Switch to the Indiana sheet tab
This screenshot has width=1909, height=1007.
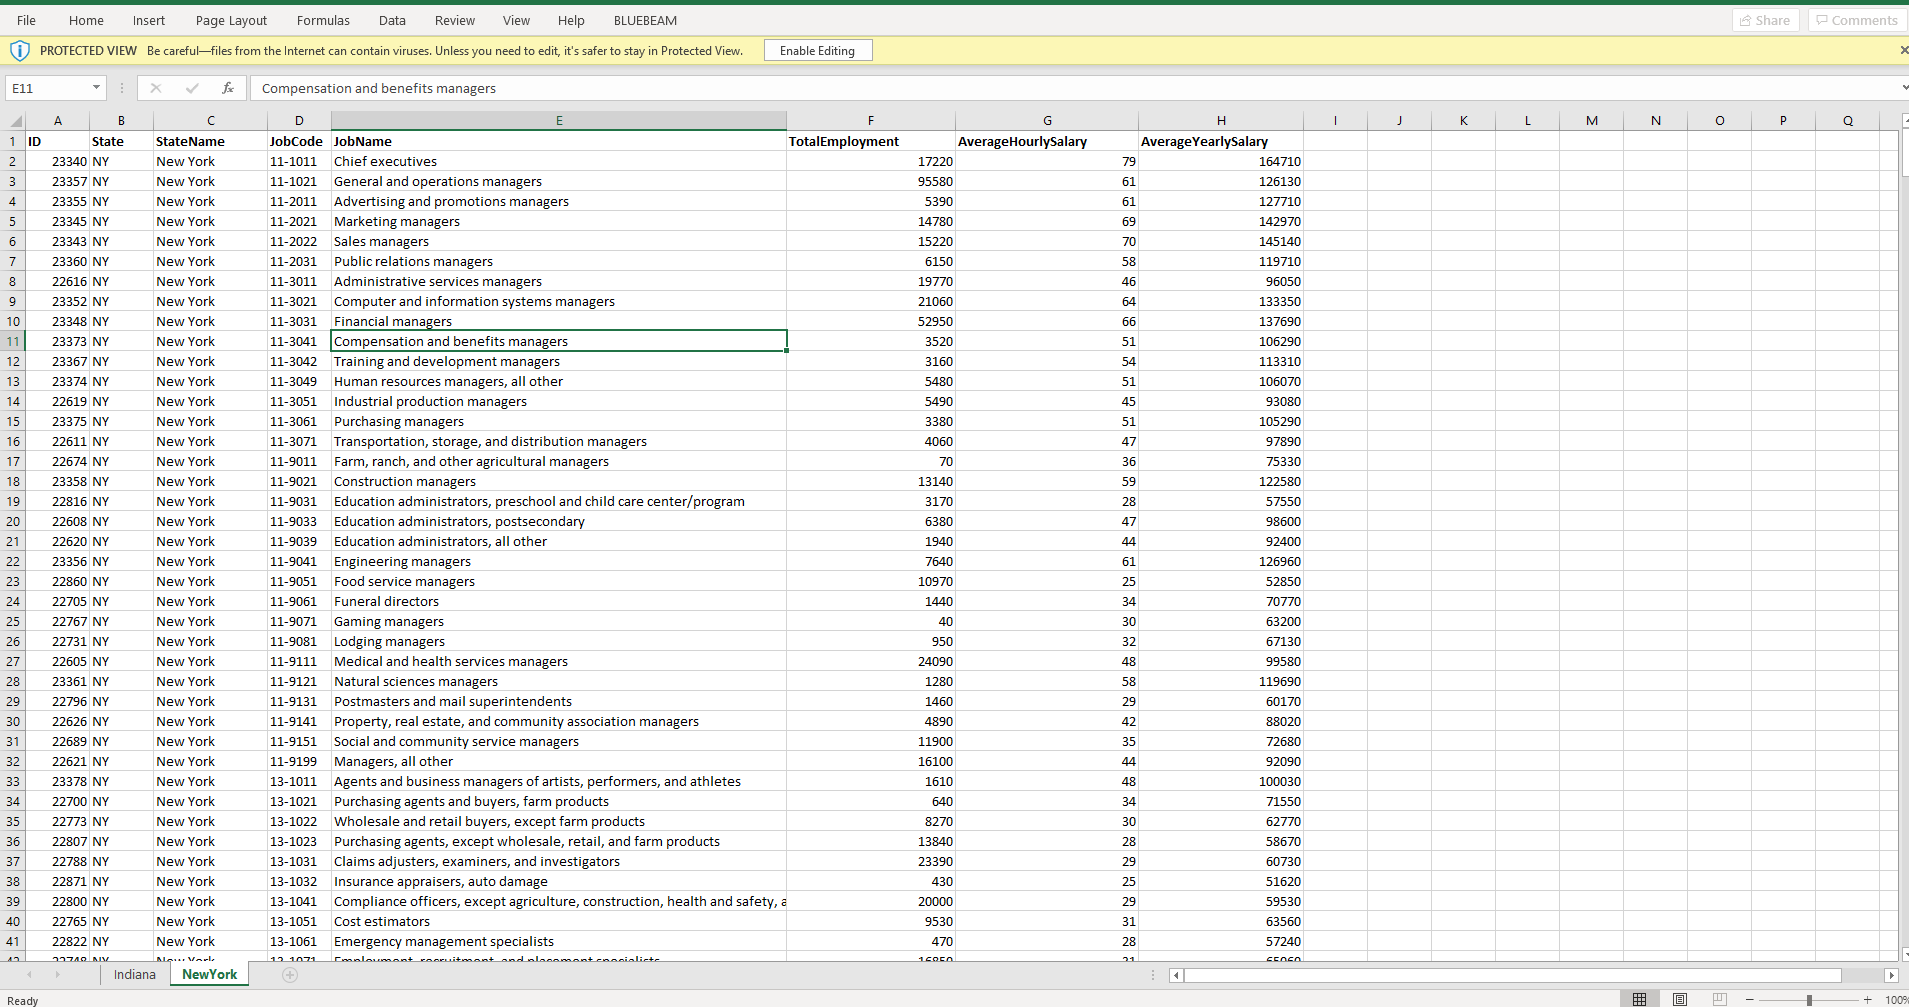pos(135,975)
